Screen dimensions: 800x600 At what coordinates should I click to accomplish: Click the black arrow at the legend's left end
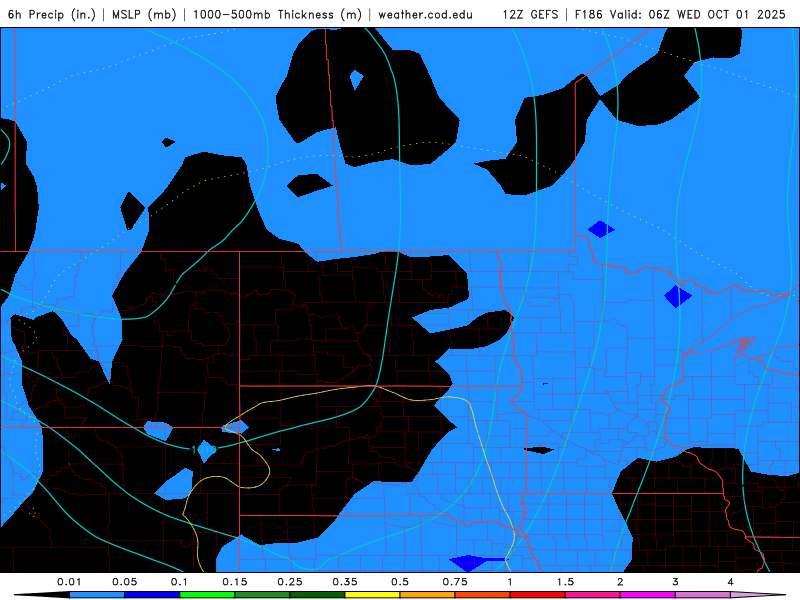point(42,595)
